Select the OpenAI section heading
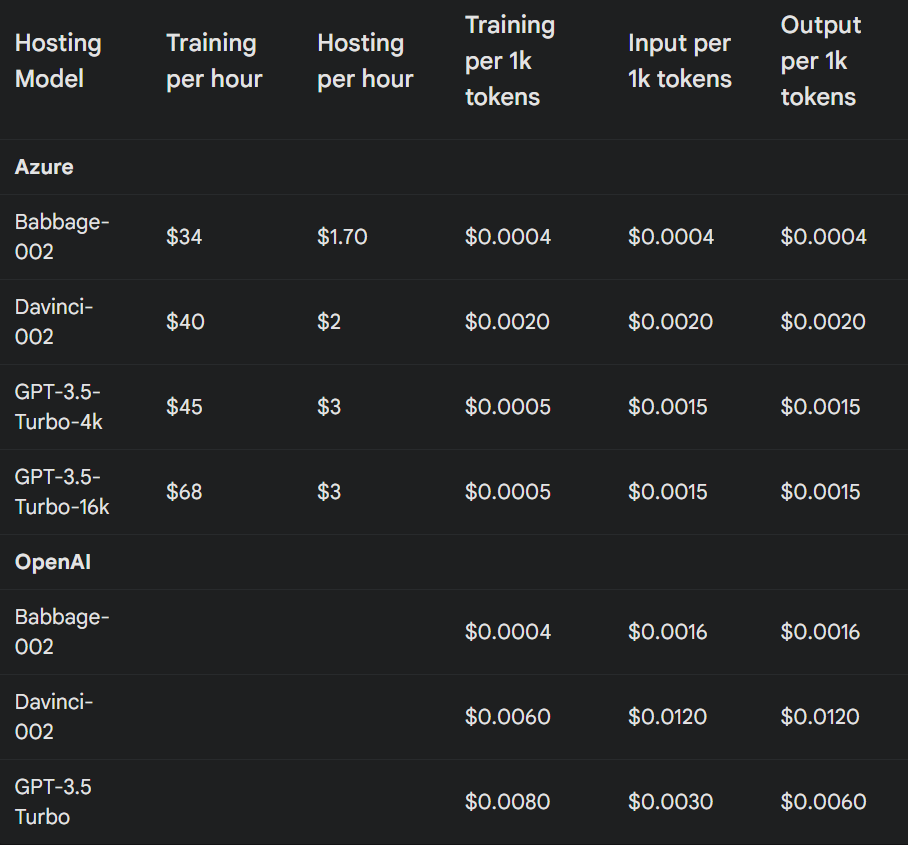 [x=53, y=562]
